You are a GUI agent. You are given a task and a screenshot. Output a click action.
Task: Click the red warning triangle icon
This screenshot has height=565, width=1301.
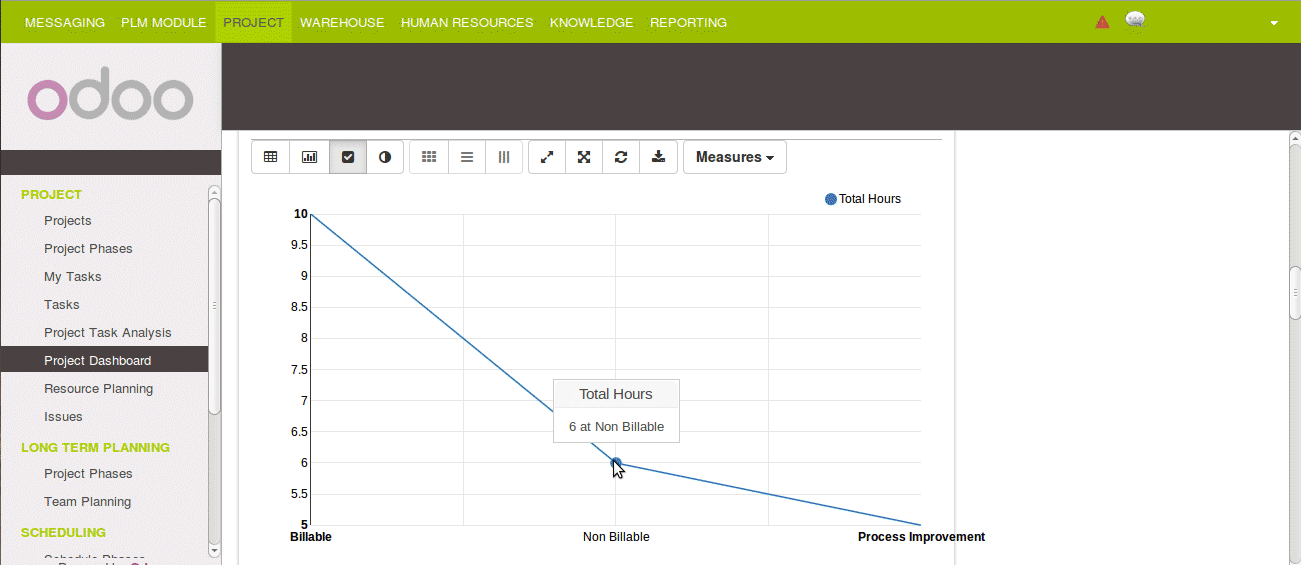[x=1102, y=22]
